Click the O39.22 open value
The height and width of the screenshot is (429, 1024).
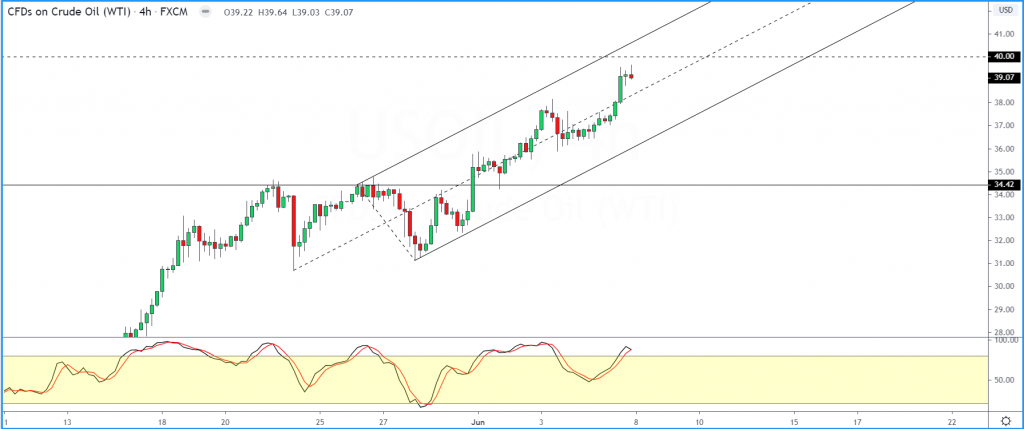coord(238,11)
